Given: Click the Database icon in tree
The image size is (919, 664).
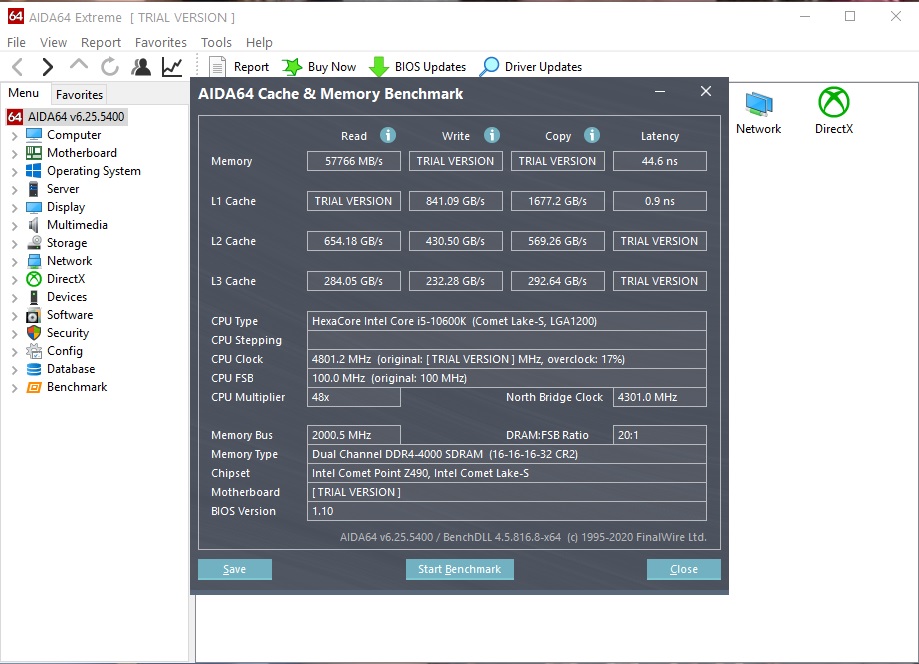Looking at the screenshot, I should [x=34, y=369].
